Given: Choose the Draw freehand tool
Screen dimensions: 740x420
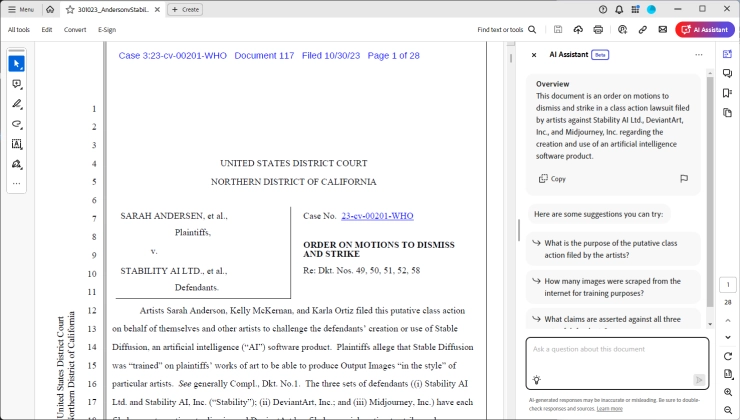Looking at the screenshot, I should (17, 124).
